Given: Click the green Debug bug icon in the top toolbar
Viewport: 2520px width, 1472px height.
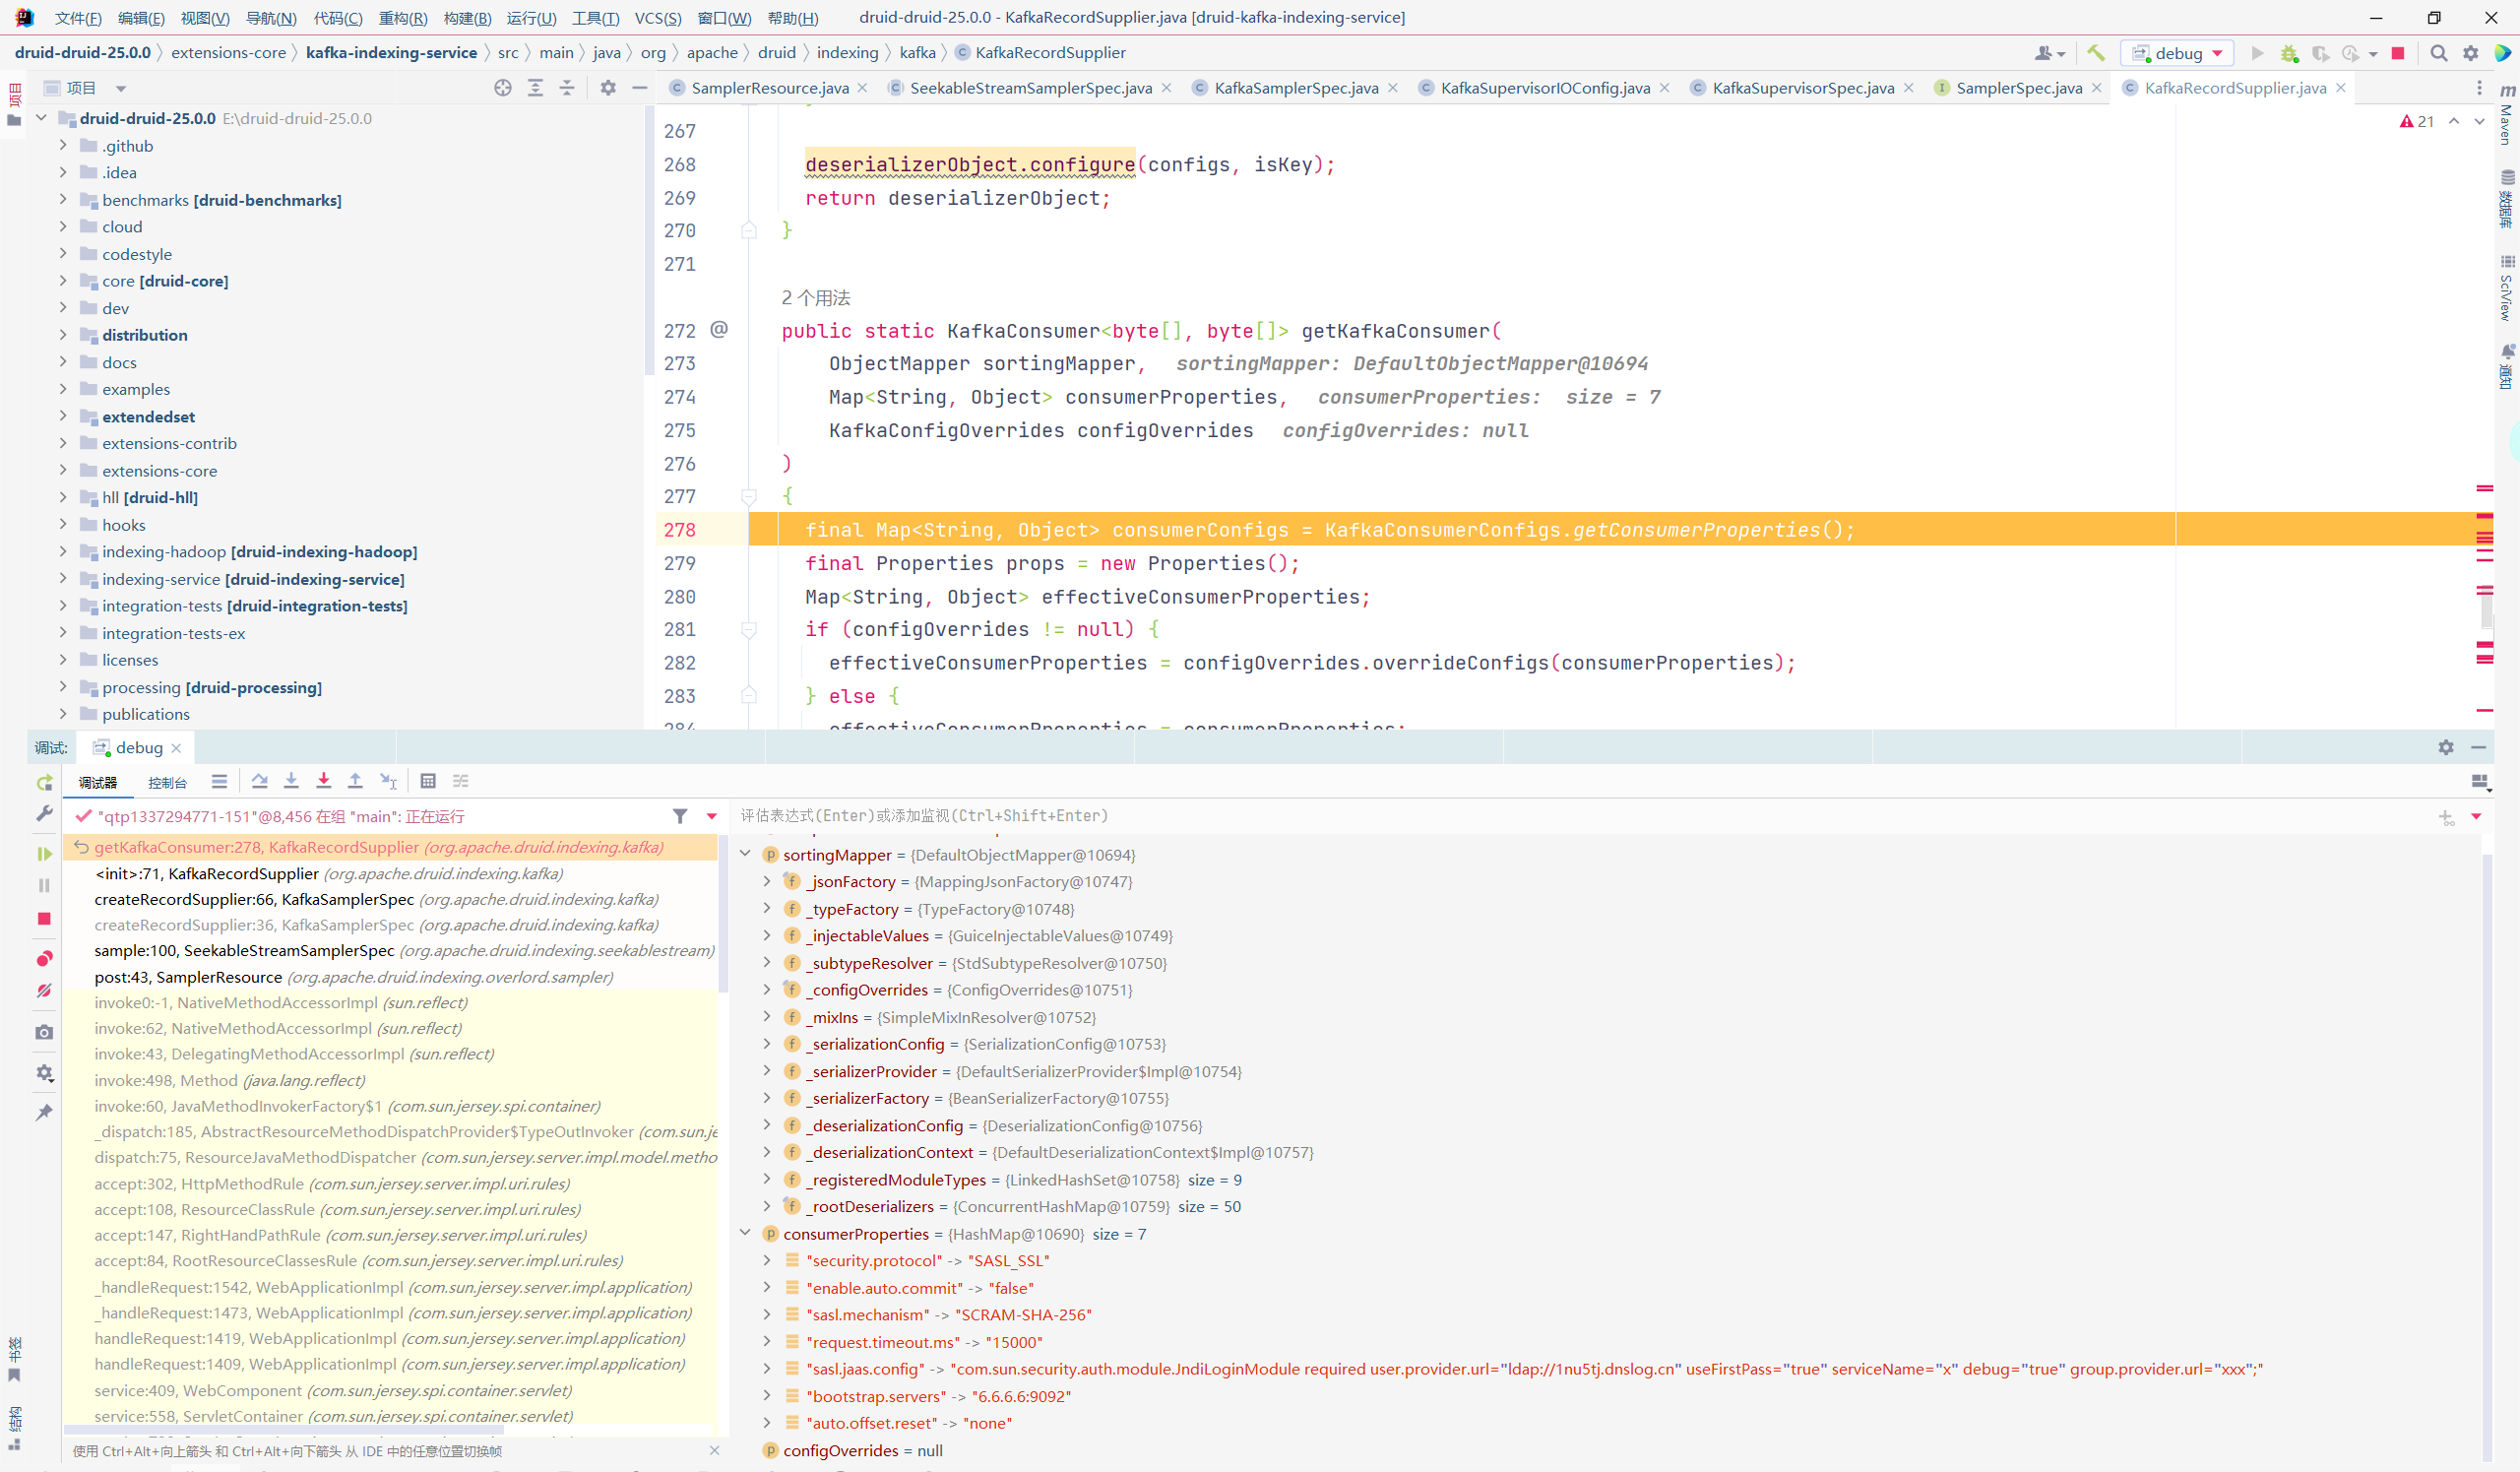Looking at the screenshot, I should click(x=2289, y=53).
